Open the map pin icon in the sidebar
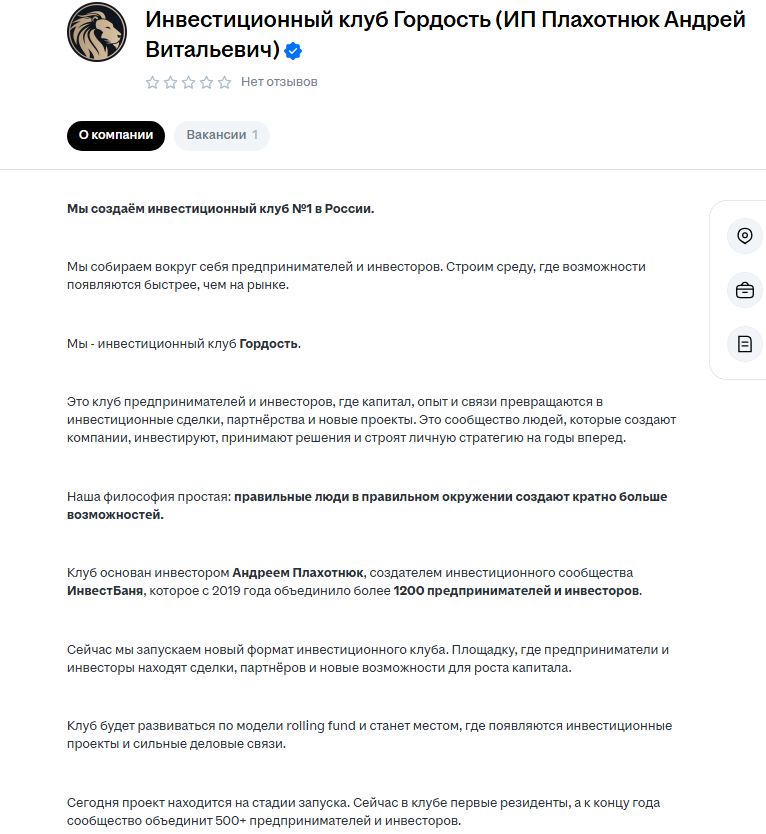This screenshot has height=834, width=766. (744, 237)
